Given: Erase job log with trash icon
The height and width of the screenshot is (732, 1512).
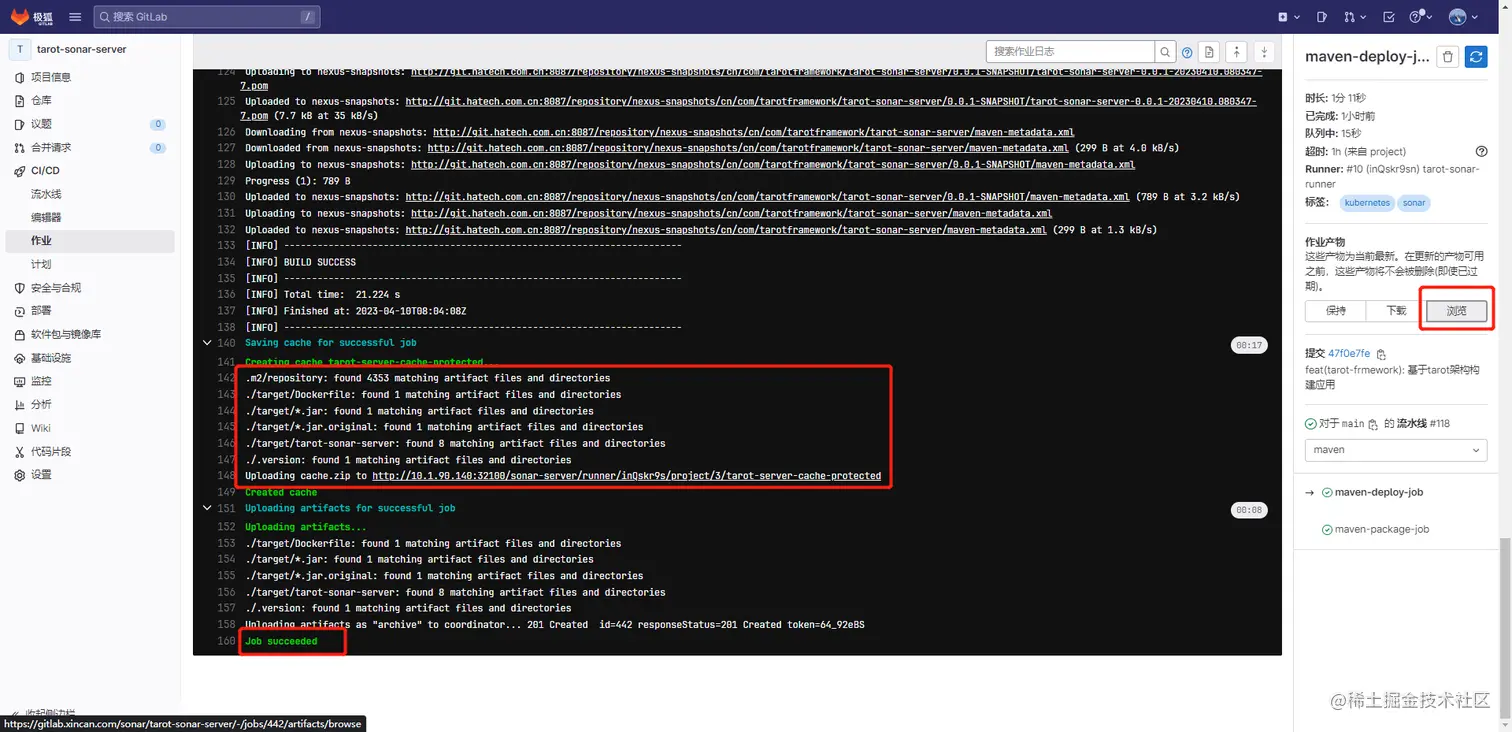Looking at the screenshot, I should point(1447,58).
